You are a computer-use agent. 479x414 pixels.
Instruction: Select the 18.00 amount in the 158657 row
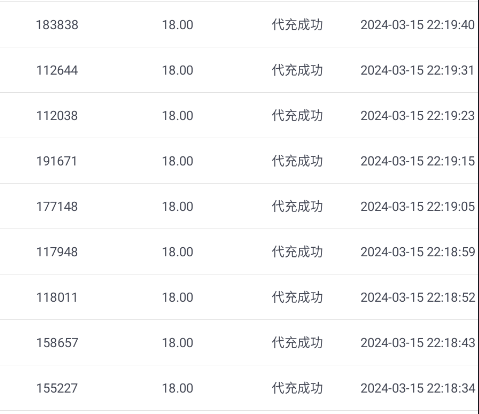click(x=178, y=343)
